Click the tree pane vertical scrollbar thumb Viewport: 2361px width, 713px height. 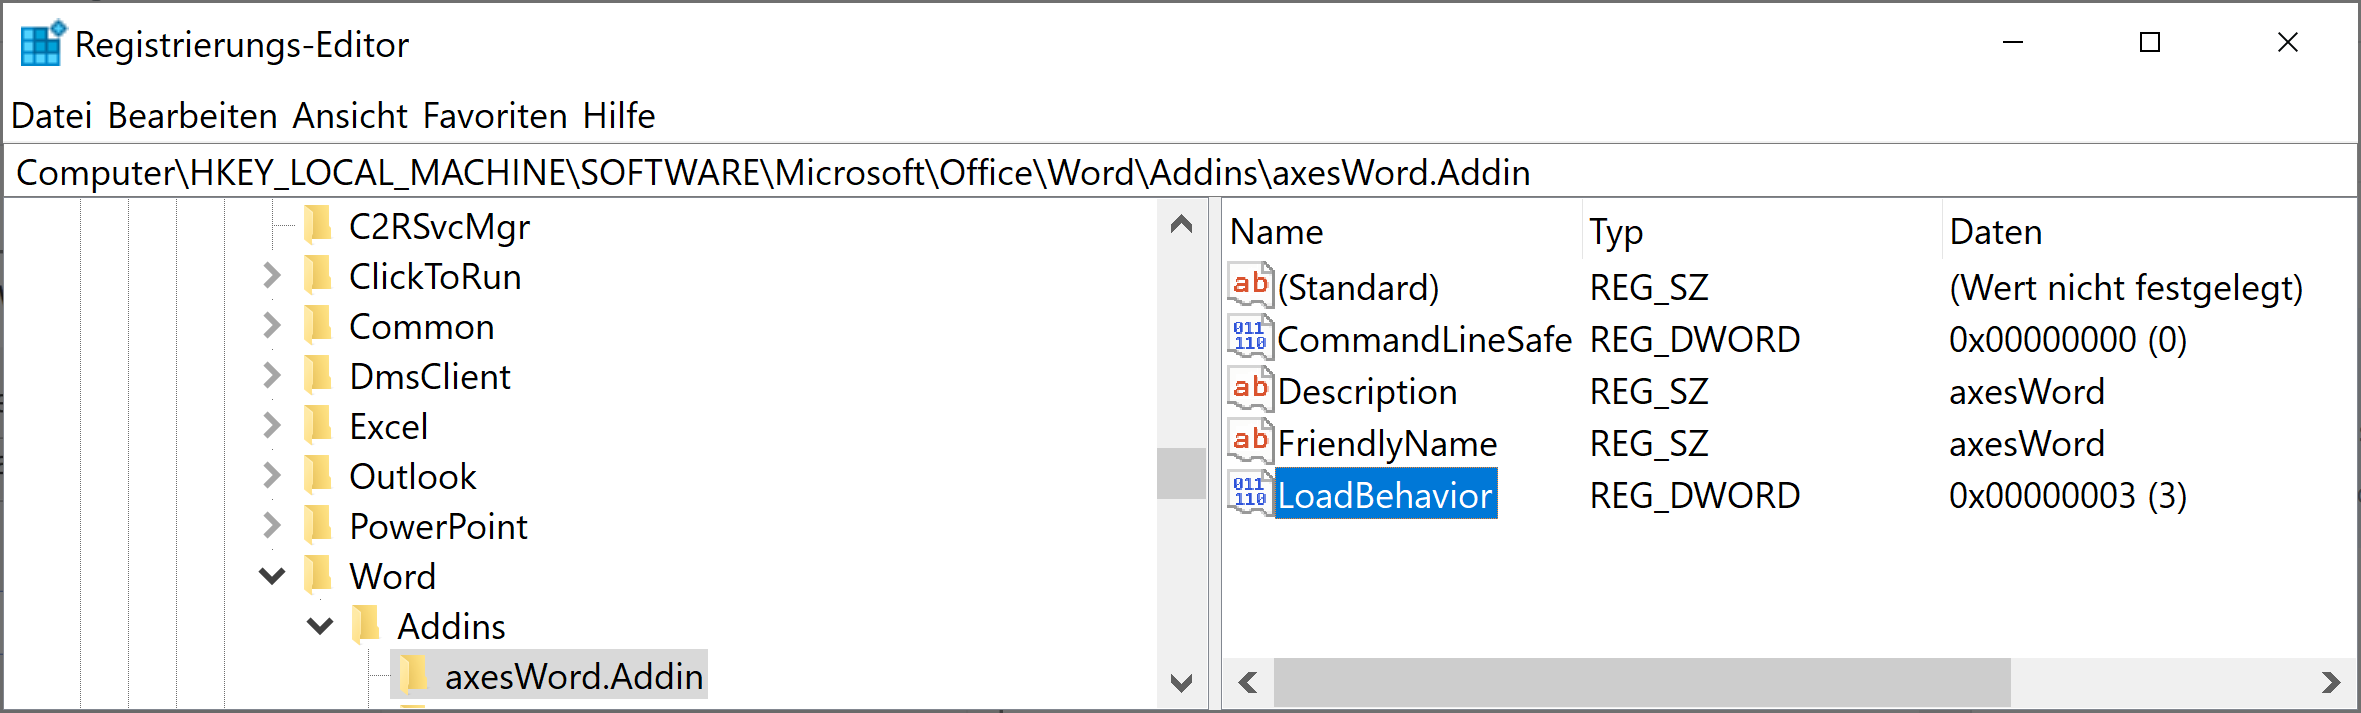(x=1181, y=473)
